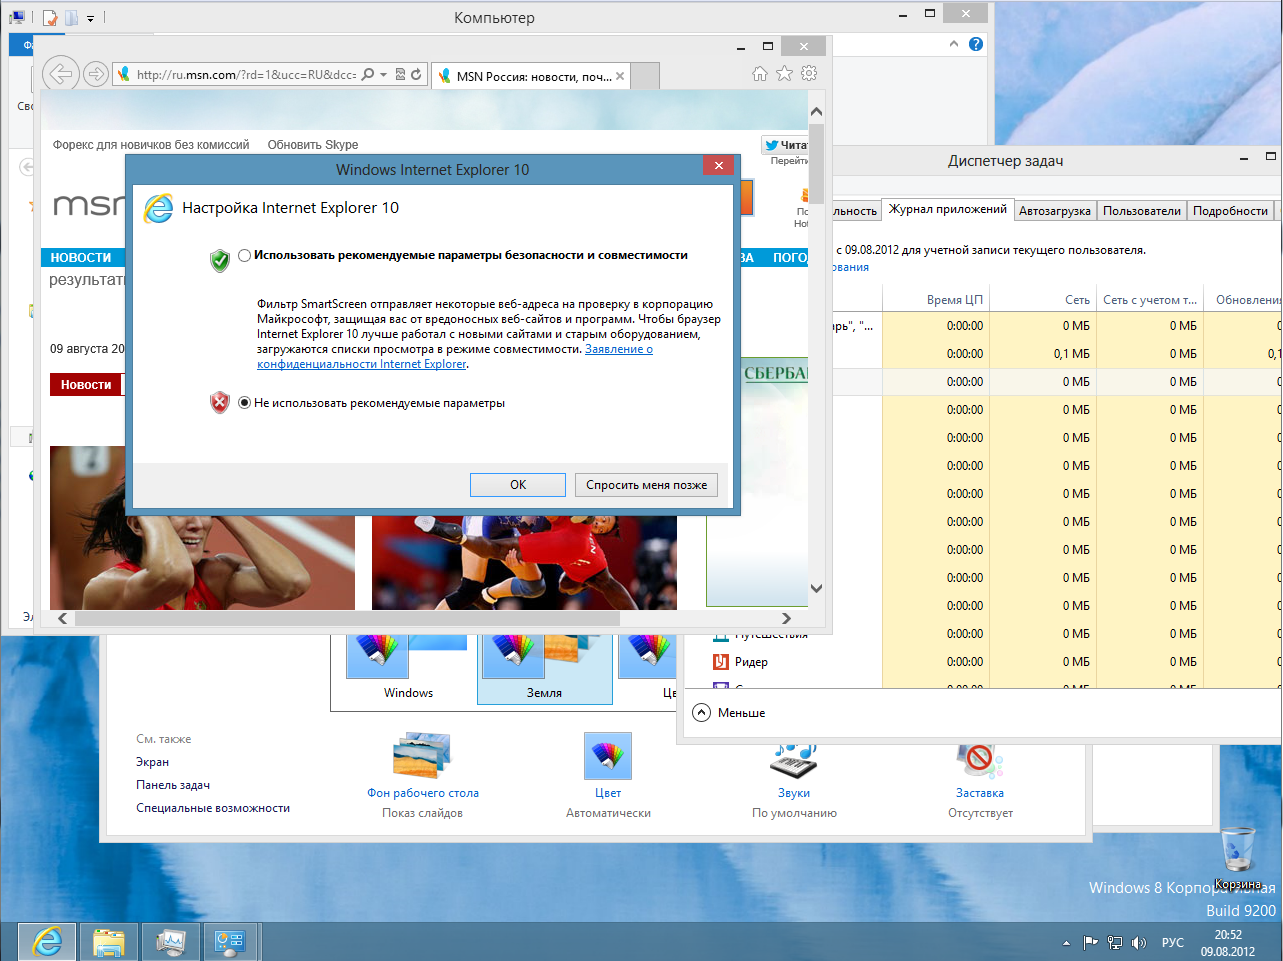Click the red Новости button on MSN page
The width and height of the screenshot is (1283, 961).
coord(86,385)
